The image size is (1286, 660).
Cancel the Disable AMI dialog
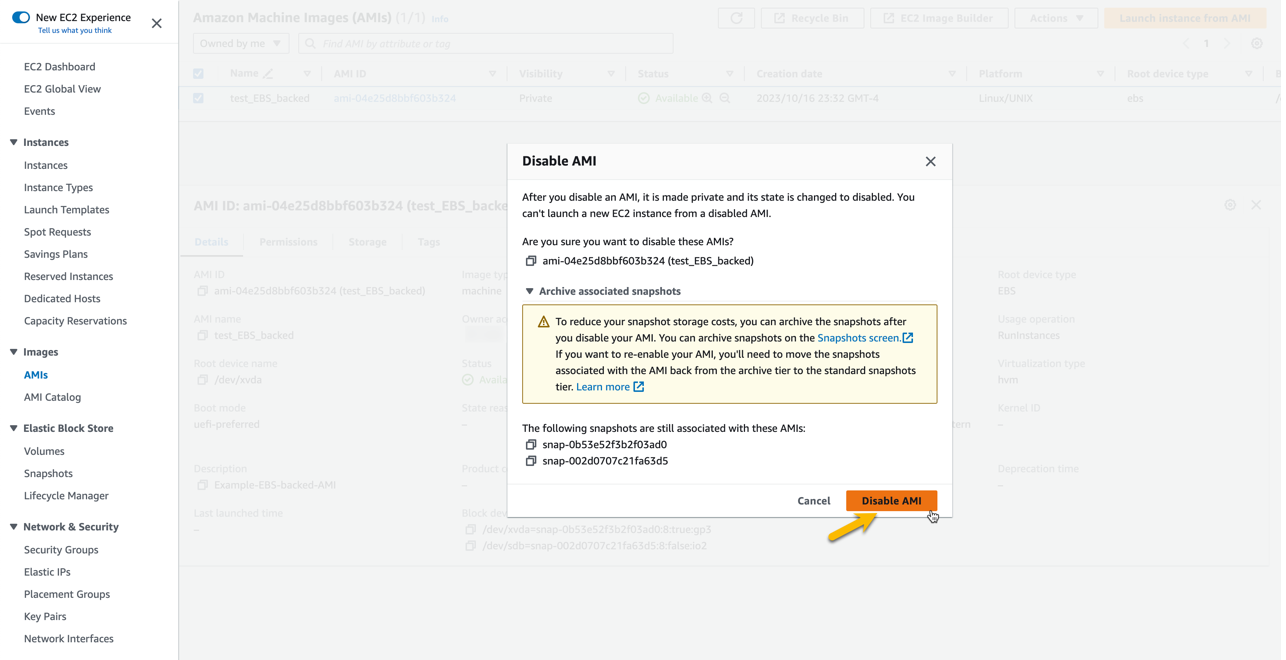pyautogui.click(x=813, y=500)
